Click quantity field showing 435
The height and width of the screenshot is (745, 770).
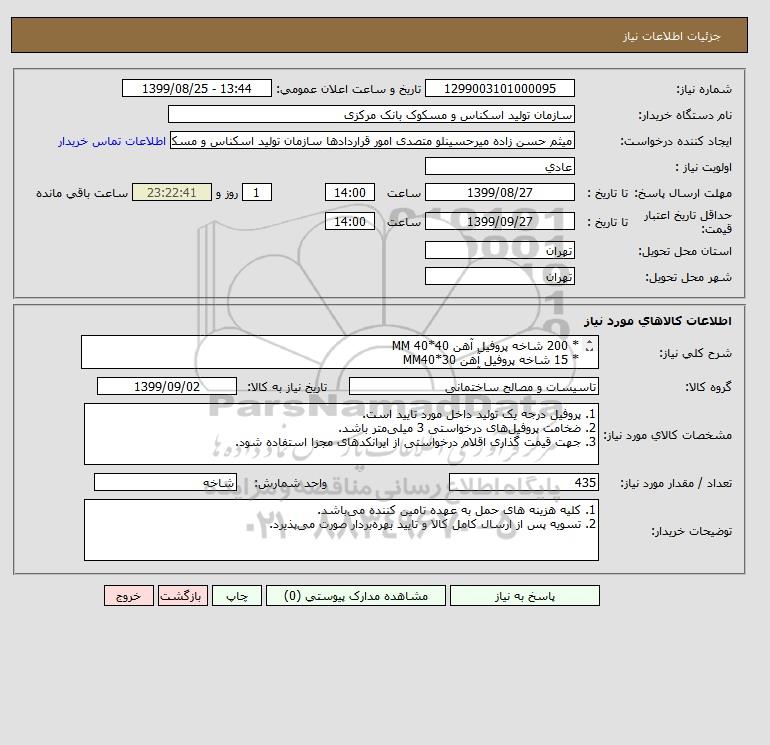[523, 482]
